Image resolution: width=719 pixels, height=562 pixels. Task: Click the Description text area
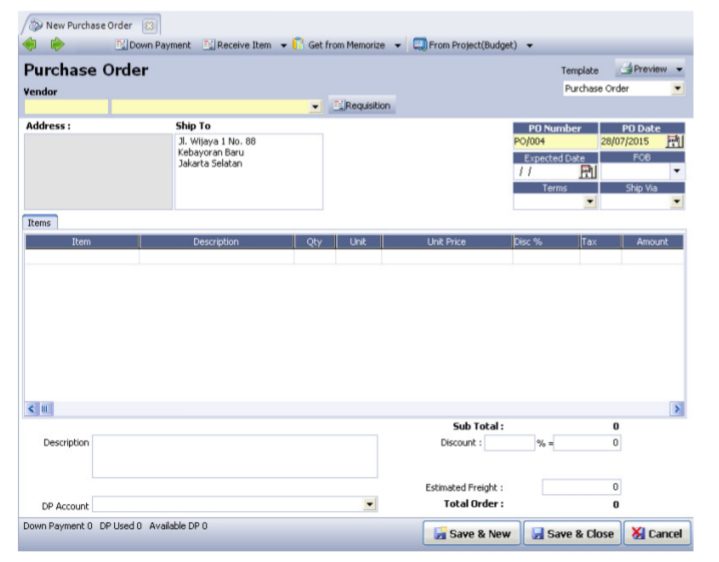click(235, 456)
